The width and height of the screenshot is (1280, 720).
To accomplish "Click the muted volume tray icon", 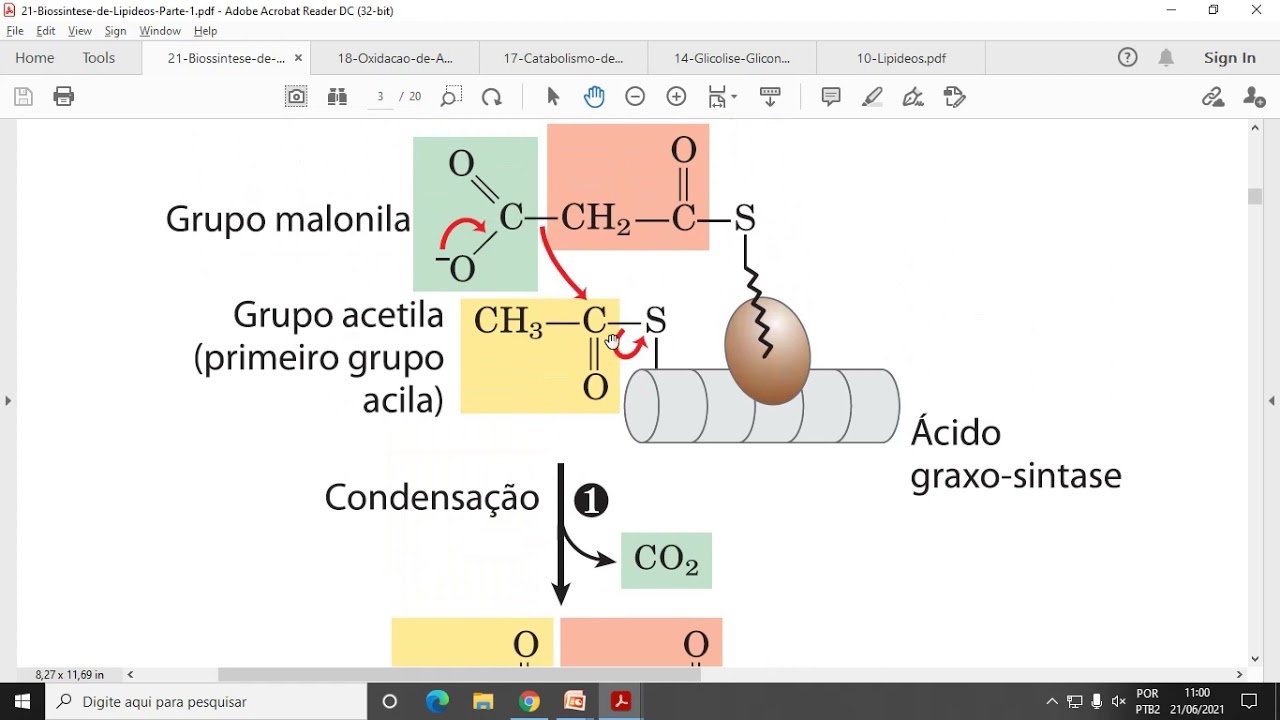I will pos(1119,702).
